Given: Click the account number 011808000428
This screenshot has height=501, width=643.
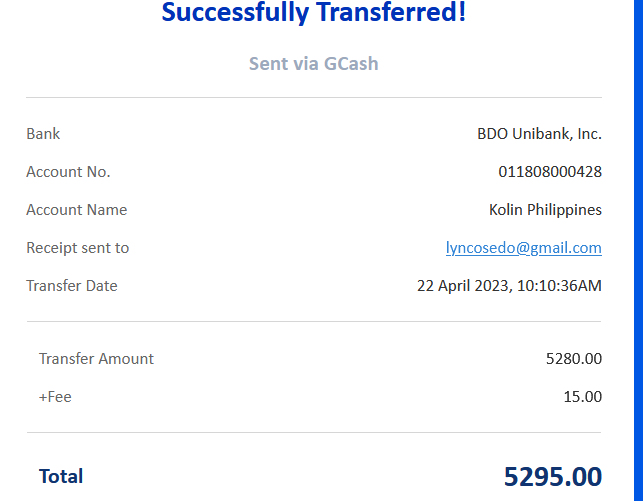Looking at the screenshot, I should point(550,172).
